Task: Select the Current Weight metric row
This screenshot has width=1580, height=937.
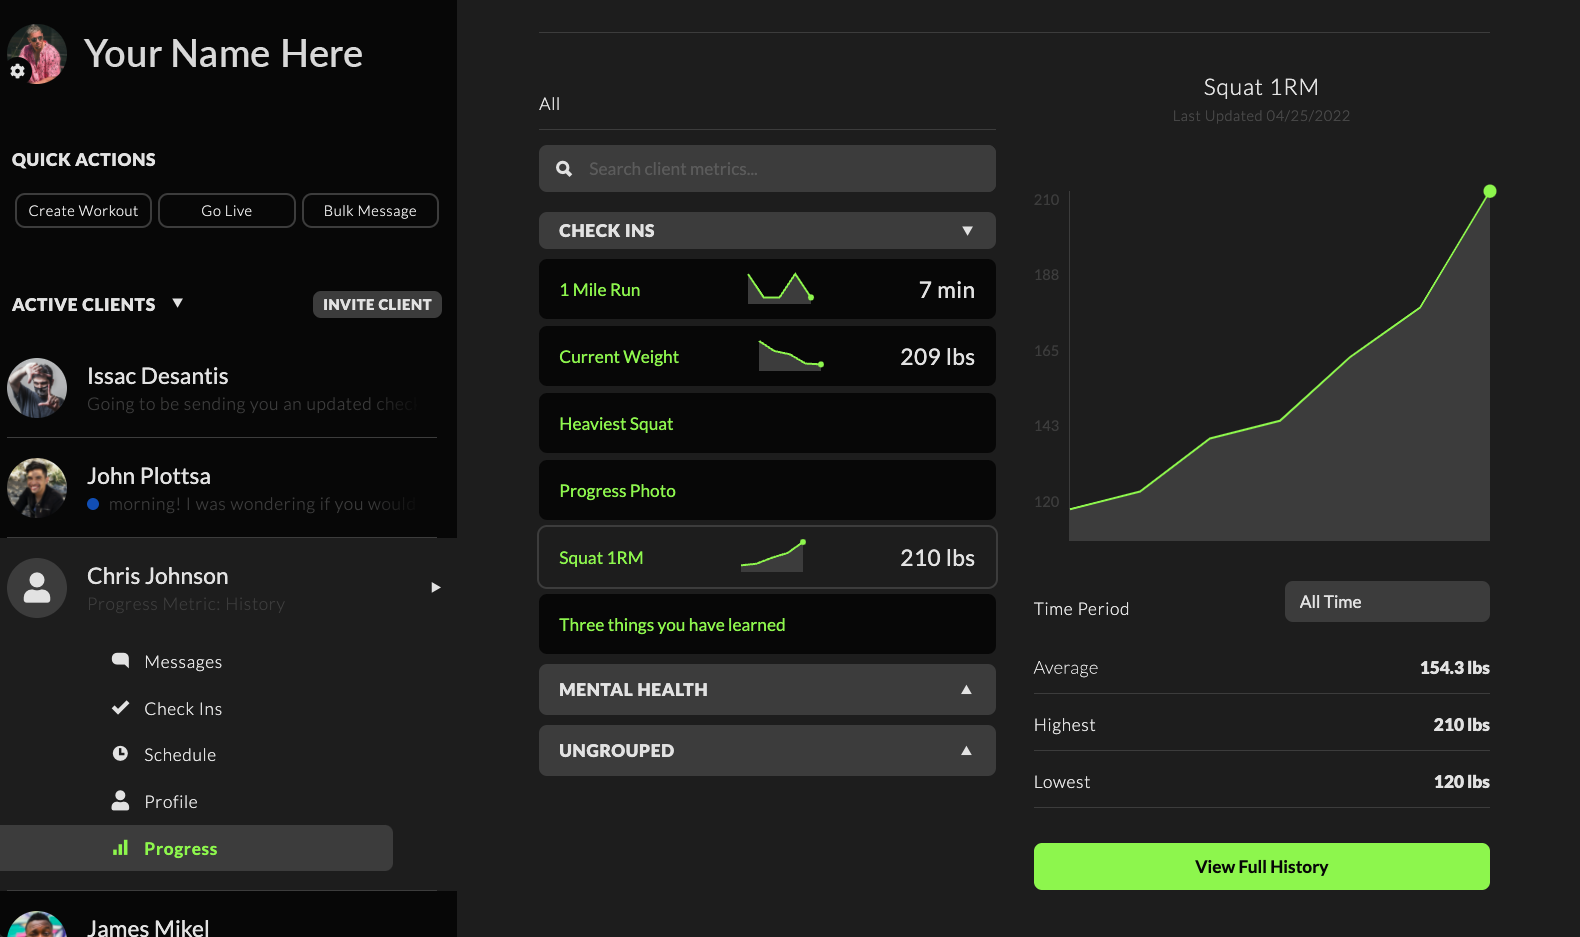Action: (767, 357)
